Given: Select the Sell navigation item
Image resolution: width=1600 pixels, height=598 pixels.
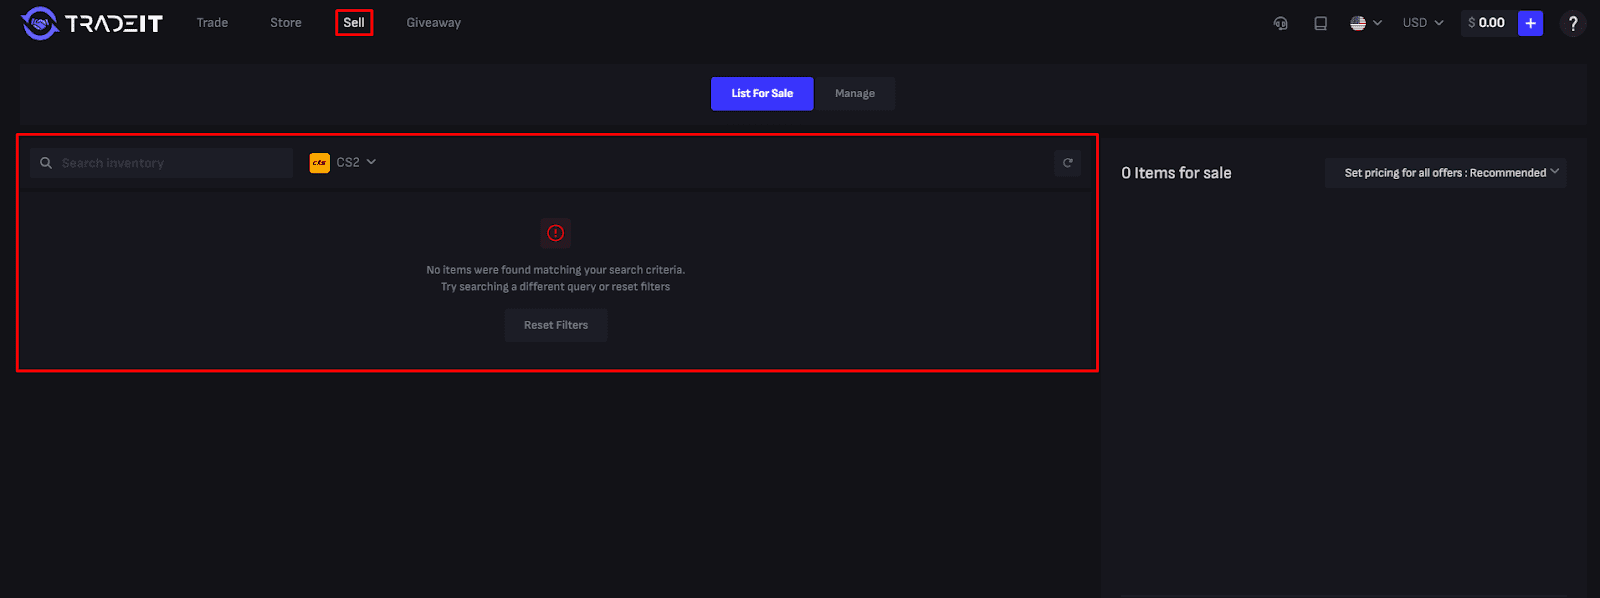Looking at the screenshot, I should click(354, 23).
